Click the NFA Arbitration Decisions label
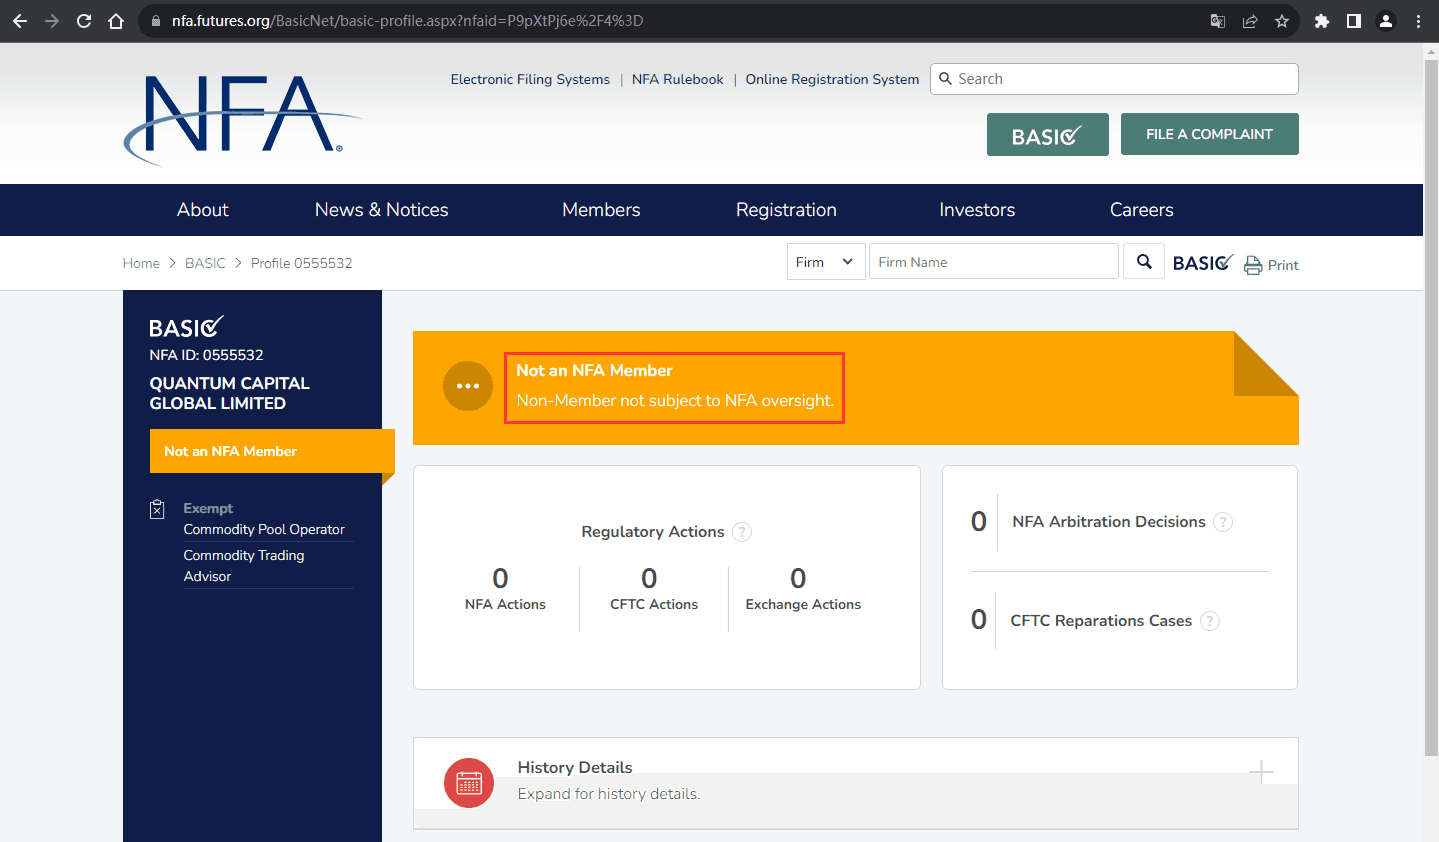The image size is (1439, 842). tap(1109, 522)
